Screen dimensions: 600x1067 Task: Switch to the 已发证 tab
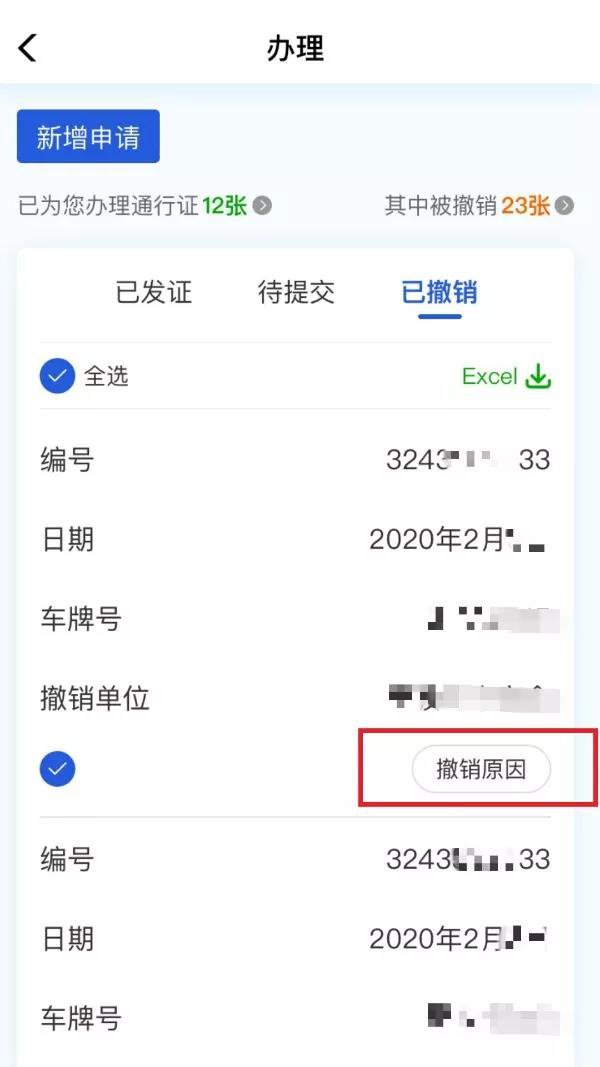pyautogui.click(x=154, y=293)
